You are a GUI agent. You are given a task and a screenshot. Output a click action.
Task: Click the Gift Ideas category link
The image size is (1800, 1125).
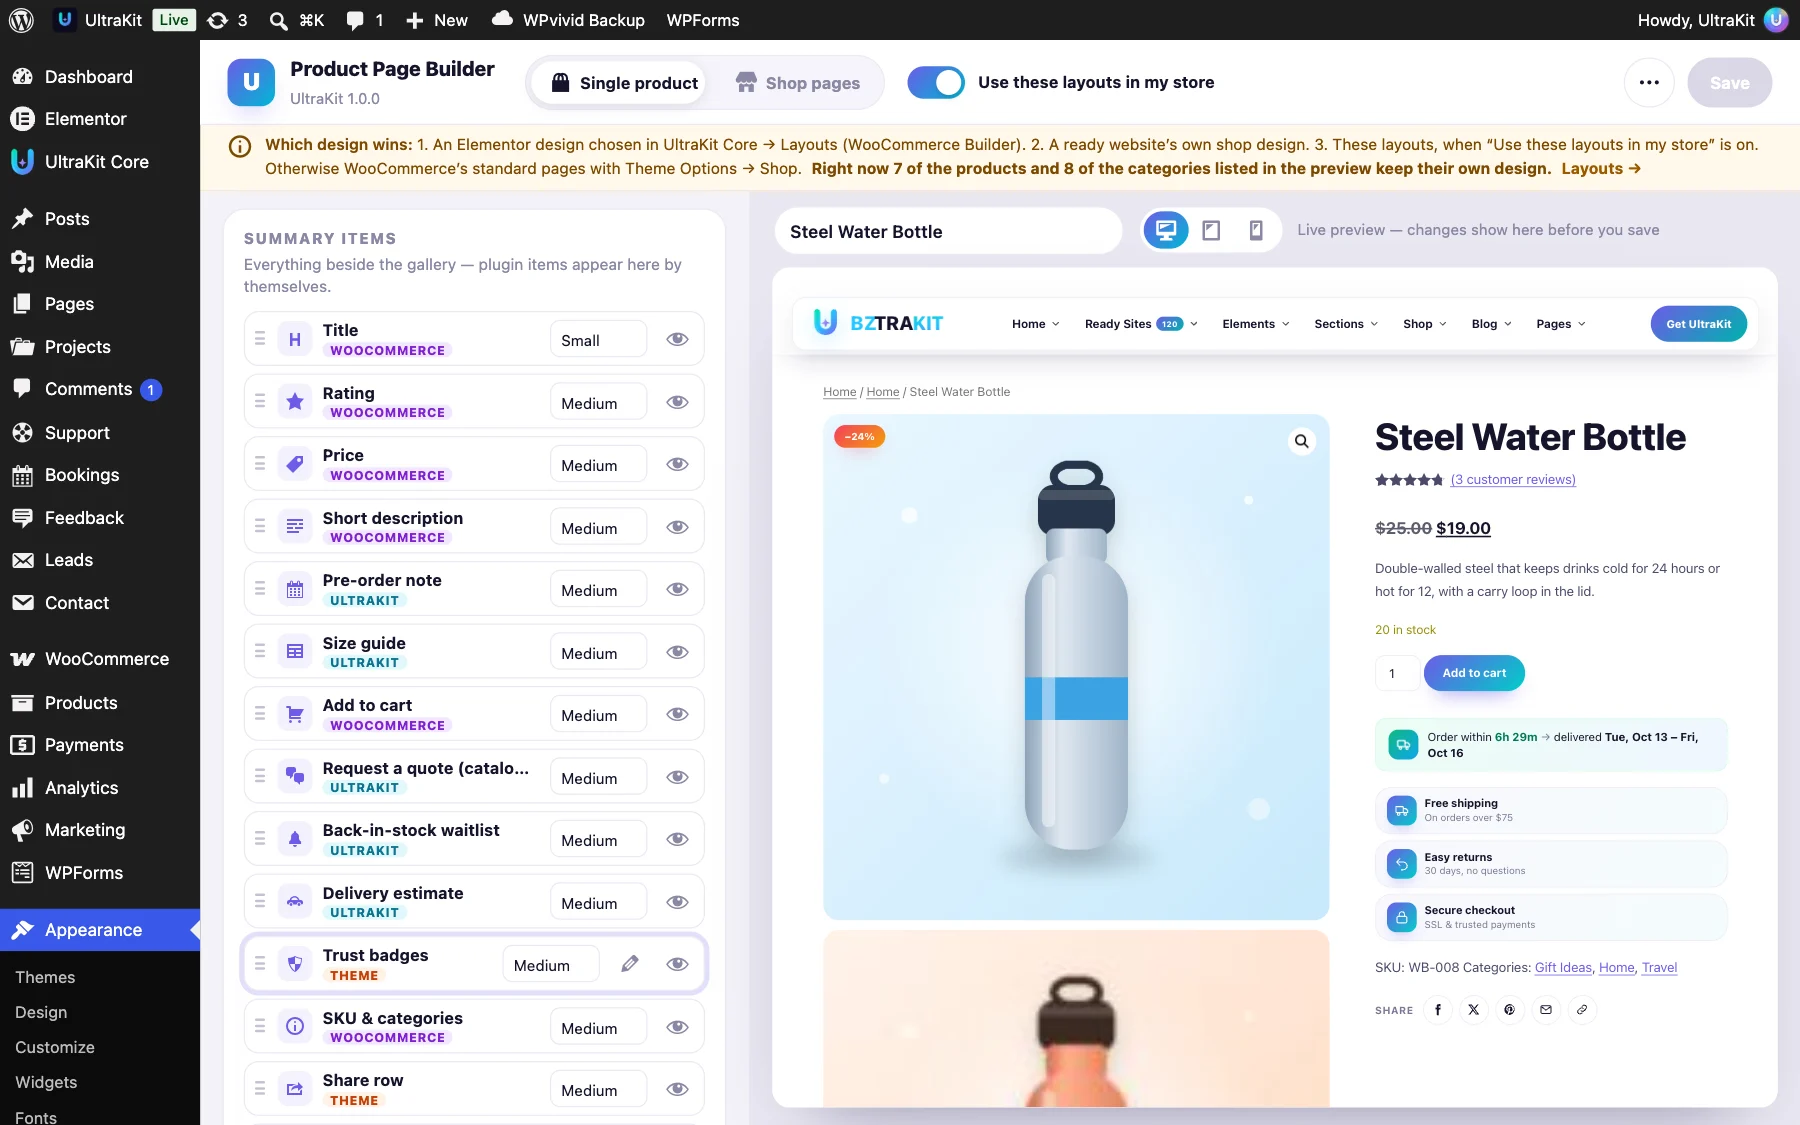coord(1563,967)
